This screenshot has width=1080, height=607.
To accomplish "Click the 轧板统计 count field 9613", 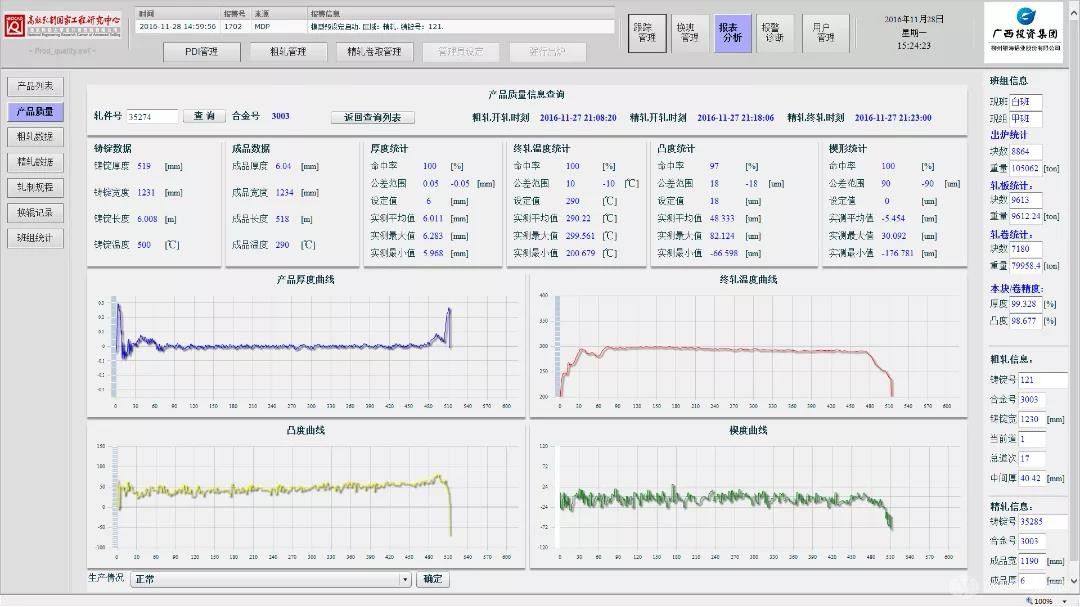I will point(1026,200).
